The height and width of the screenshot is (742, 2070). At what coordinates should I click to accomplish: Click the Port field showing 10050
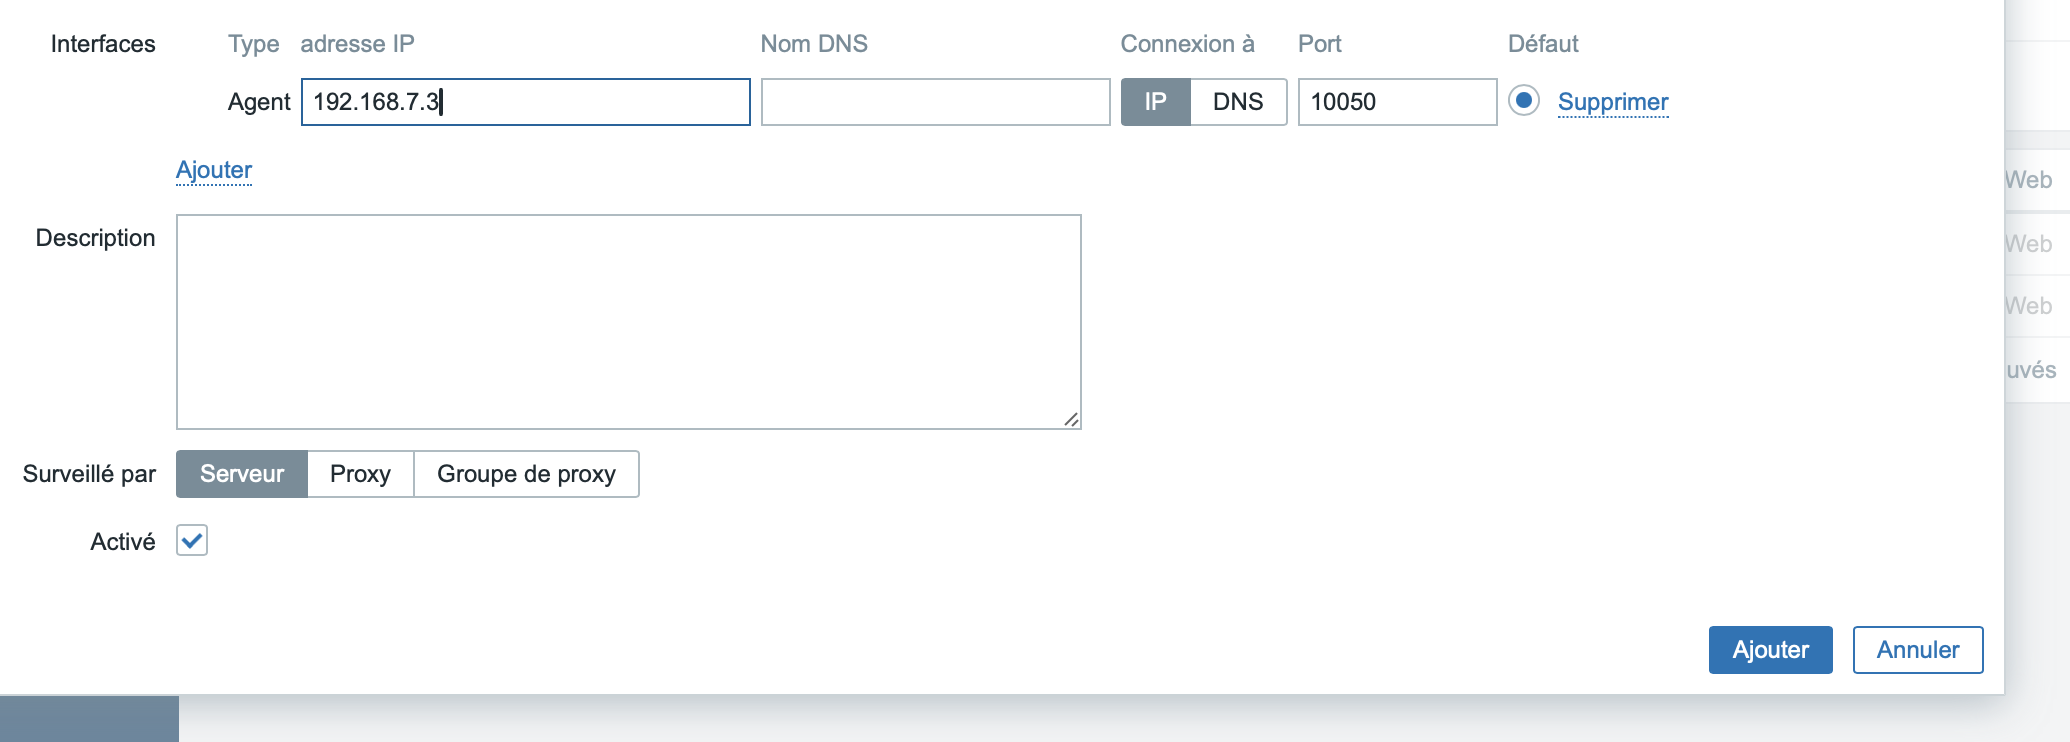pyautogui.click(x=1396, y=102)
